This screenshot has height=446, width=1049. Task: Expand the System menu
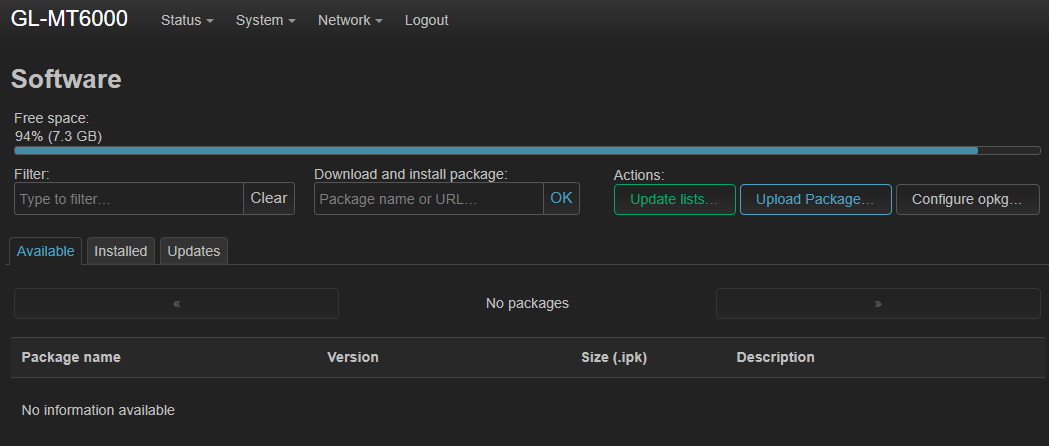point(265,20)
